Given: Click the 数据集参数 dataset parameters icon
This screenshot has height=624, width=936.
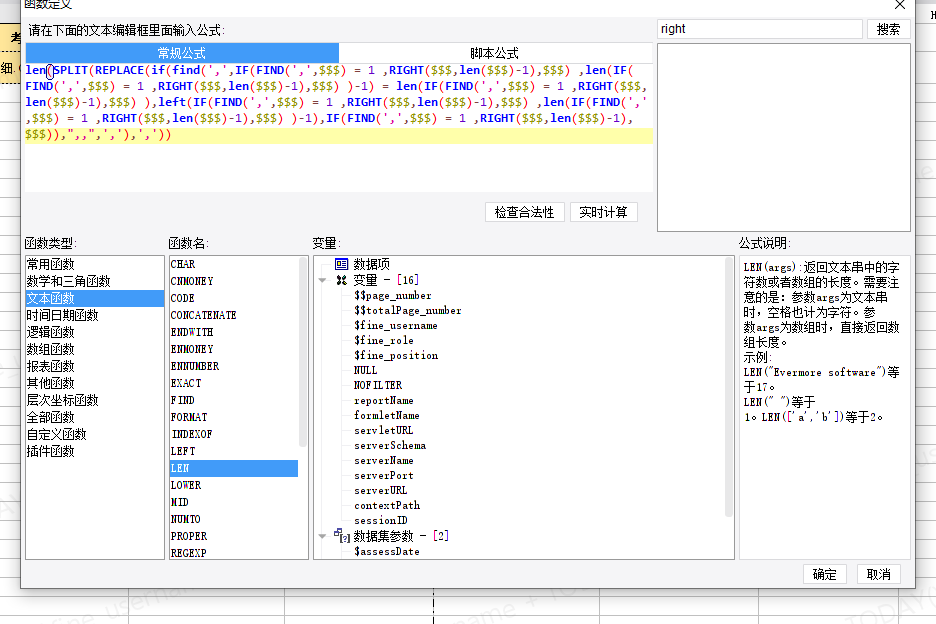Looking at the screenshot, I should pyautogui.click(x=341, y=536).
